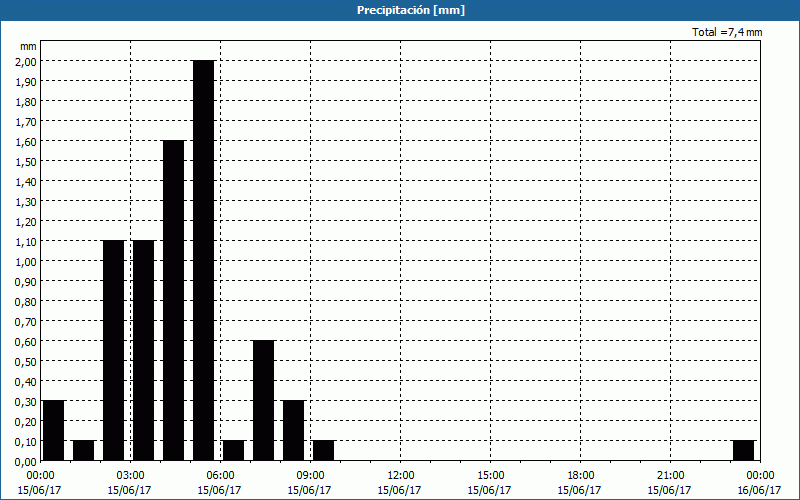This screenshot has height=500, width=800.
Task: Click the 09:00 time axis label
Action: [x=310, y=476]
